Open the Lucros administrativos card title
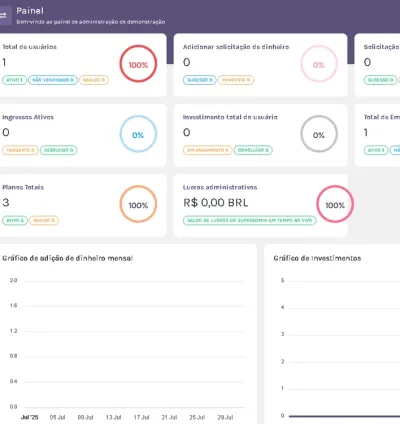This screenshot has width=400, height=424. click(x=220, y=187)
